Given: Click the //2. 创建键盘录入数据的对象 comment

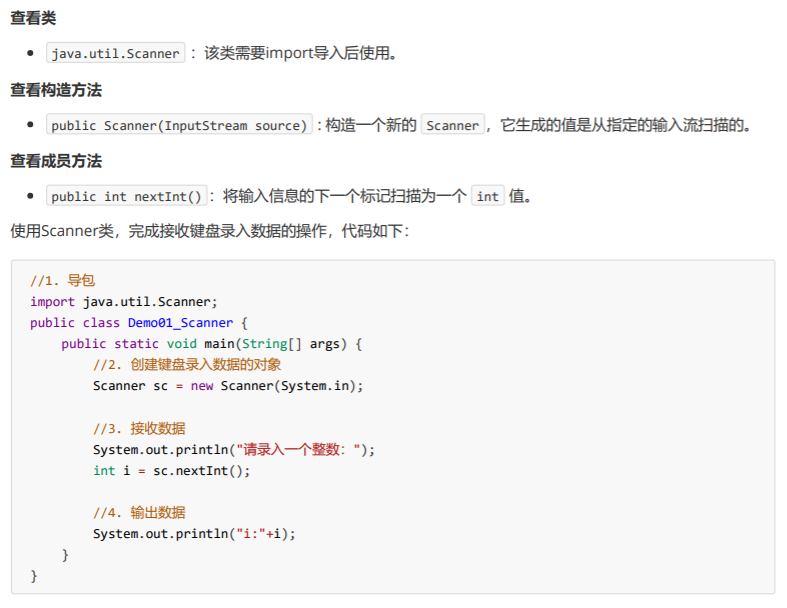Looking at the screenshot, I should point(187,364).
